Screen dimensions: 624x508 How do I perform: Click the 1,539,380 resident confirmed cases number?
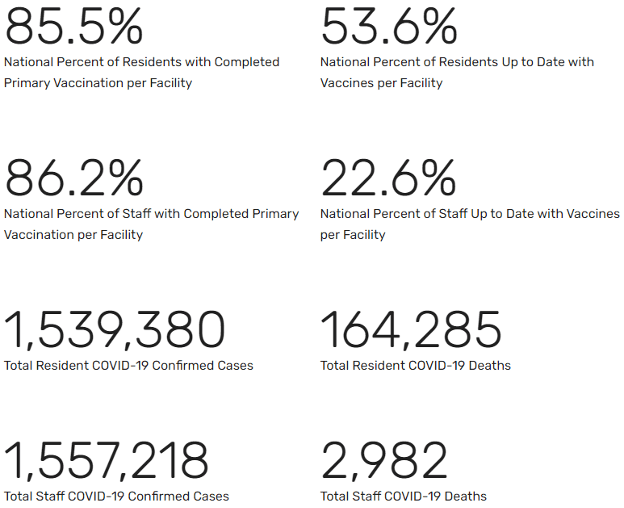[115, 330]
